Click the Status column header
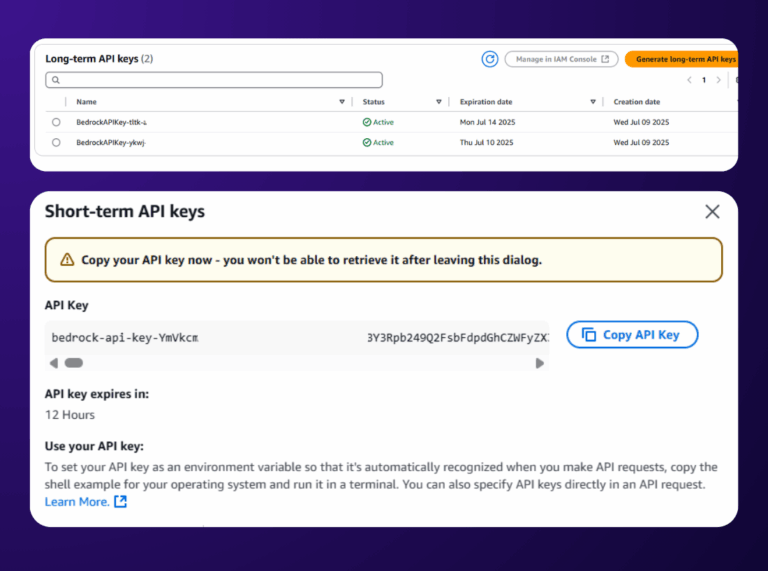The width and height of the screenshot is (768, 571). pyautogui.click(x=373, y=102)
